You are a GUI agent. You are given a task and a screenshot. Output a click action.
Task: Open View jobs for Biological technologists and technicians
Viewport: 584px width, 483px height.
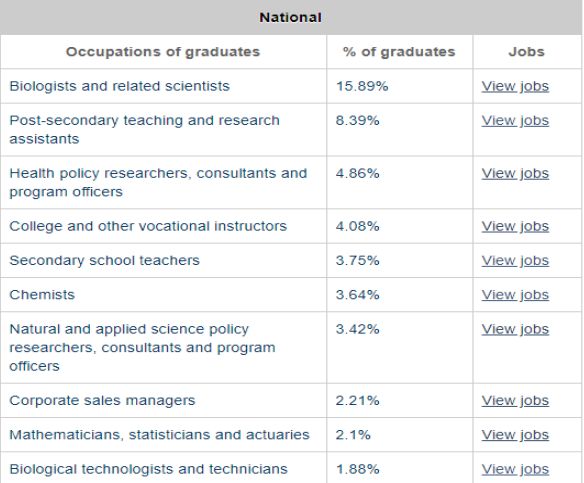515,469
